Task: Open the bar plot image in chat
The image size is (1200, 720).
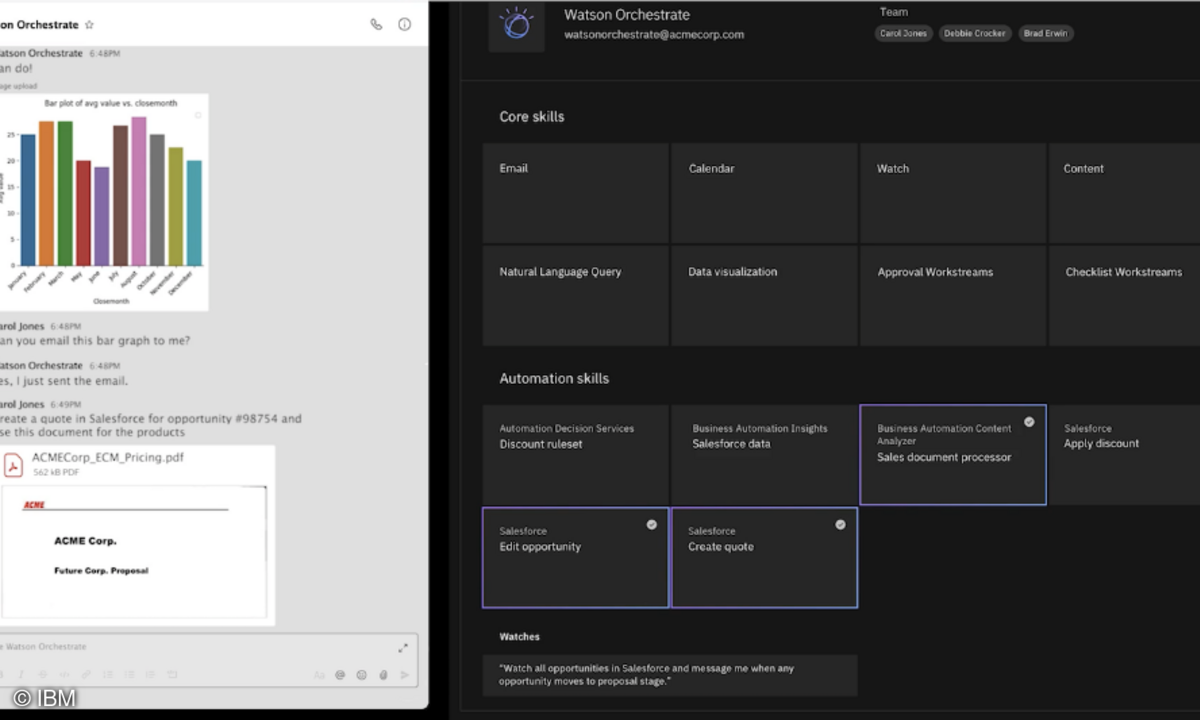Action: tap(104, 202)
